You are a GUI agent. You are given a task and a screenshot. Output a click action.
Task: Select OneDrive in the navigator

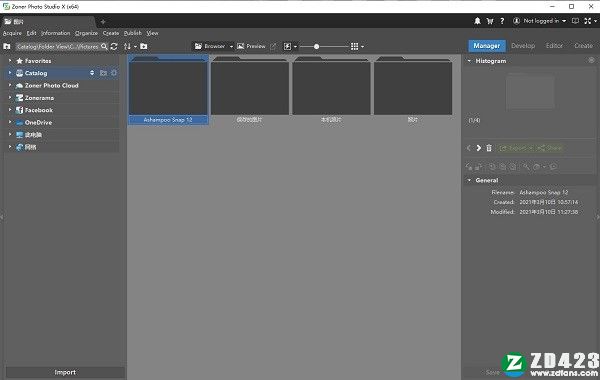38,122
